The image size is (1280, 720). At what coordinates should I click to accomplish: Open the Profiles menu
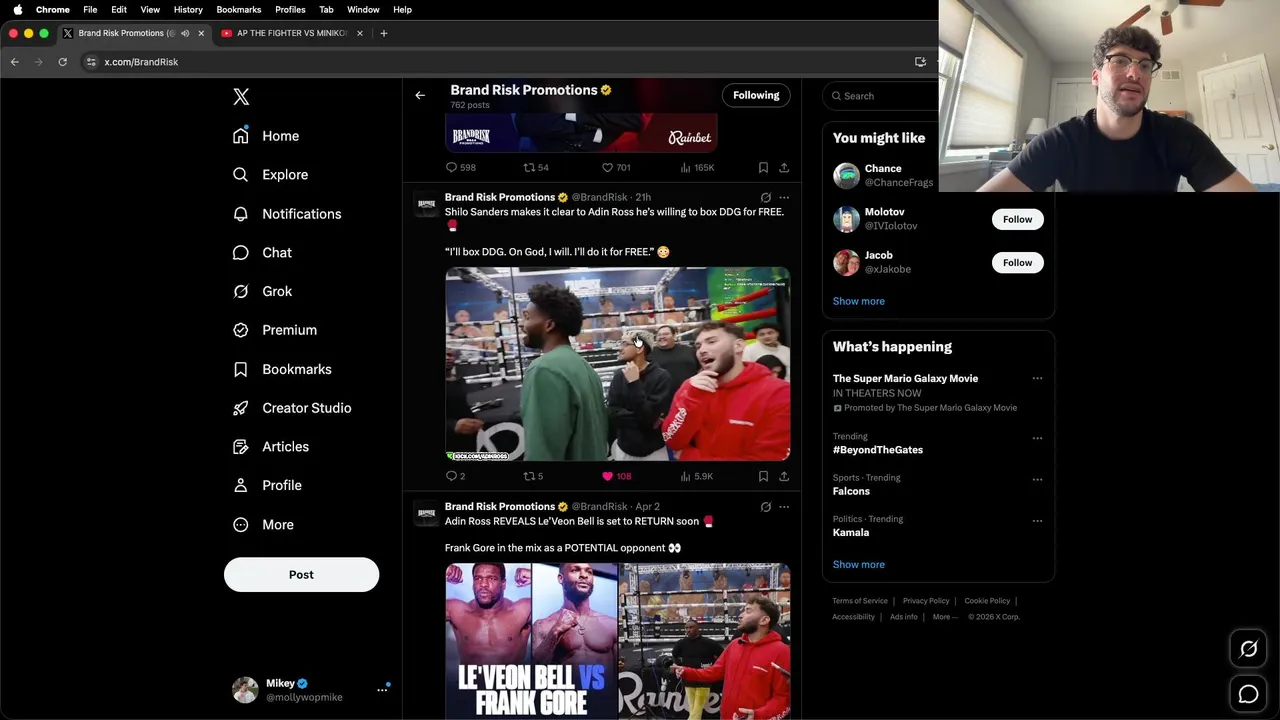tap(290, 10)
